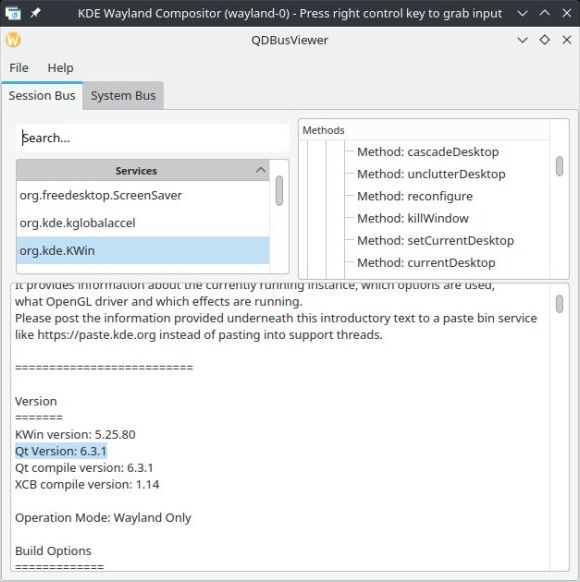Maximize the QDBusViewer window with diamond icon
Viewport: 580px width, 582px height.
point(544,40)
